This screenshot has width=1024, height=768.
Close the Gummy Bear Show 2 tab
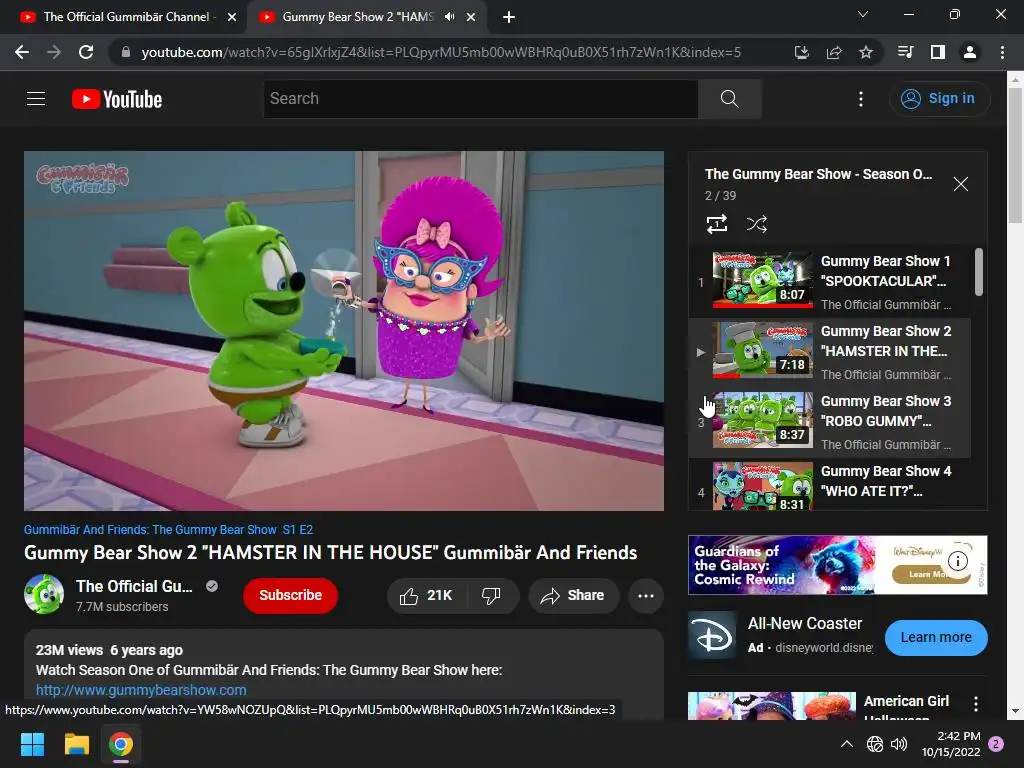[471, 17]
